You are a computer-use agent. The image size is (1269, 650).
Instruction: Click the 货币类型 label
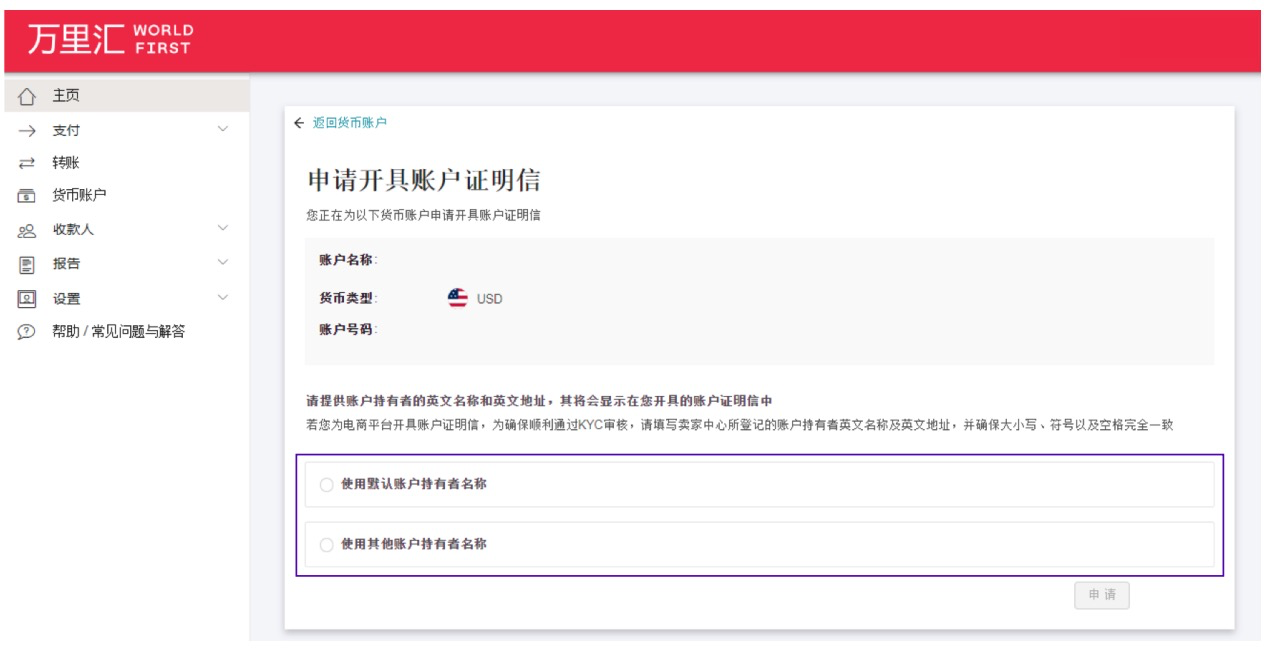[348, 298]
